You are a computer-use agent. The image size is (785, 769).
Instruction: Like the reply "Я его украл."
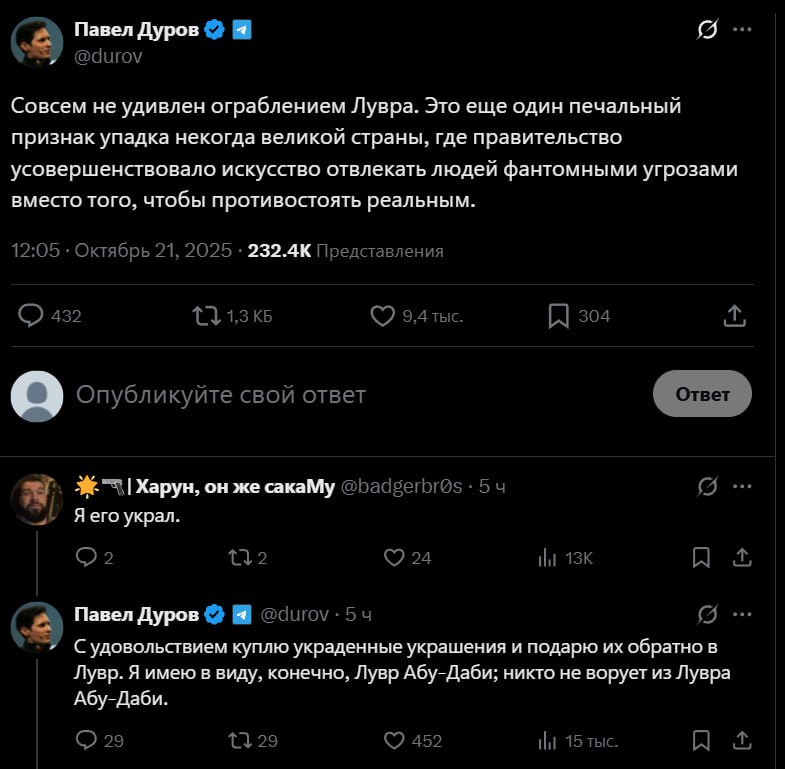(x=395, y=558)
